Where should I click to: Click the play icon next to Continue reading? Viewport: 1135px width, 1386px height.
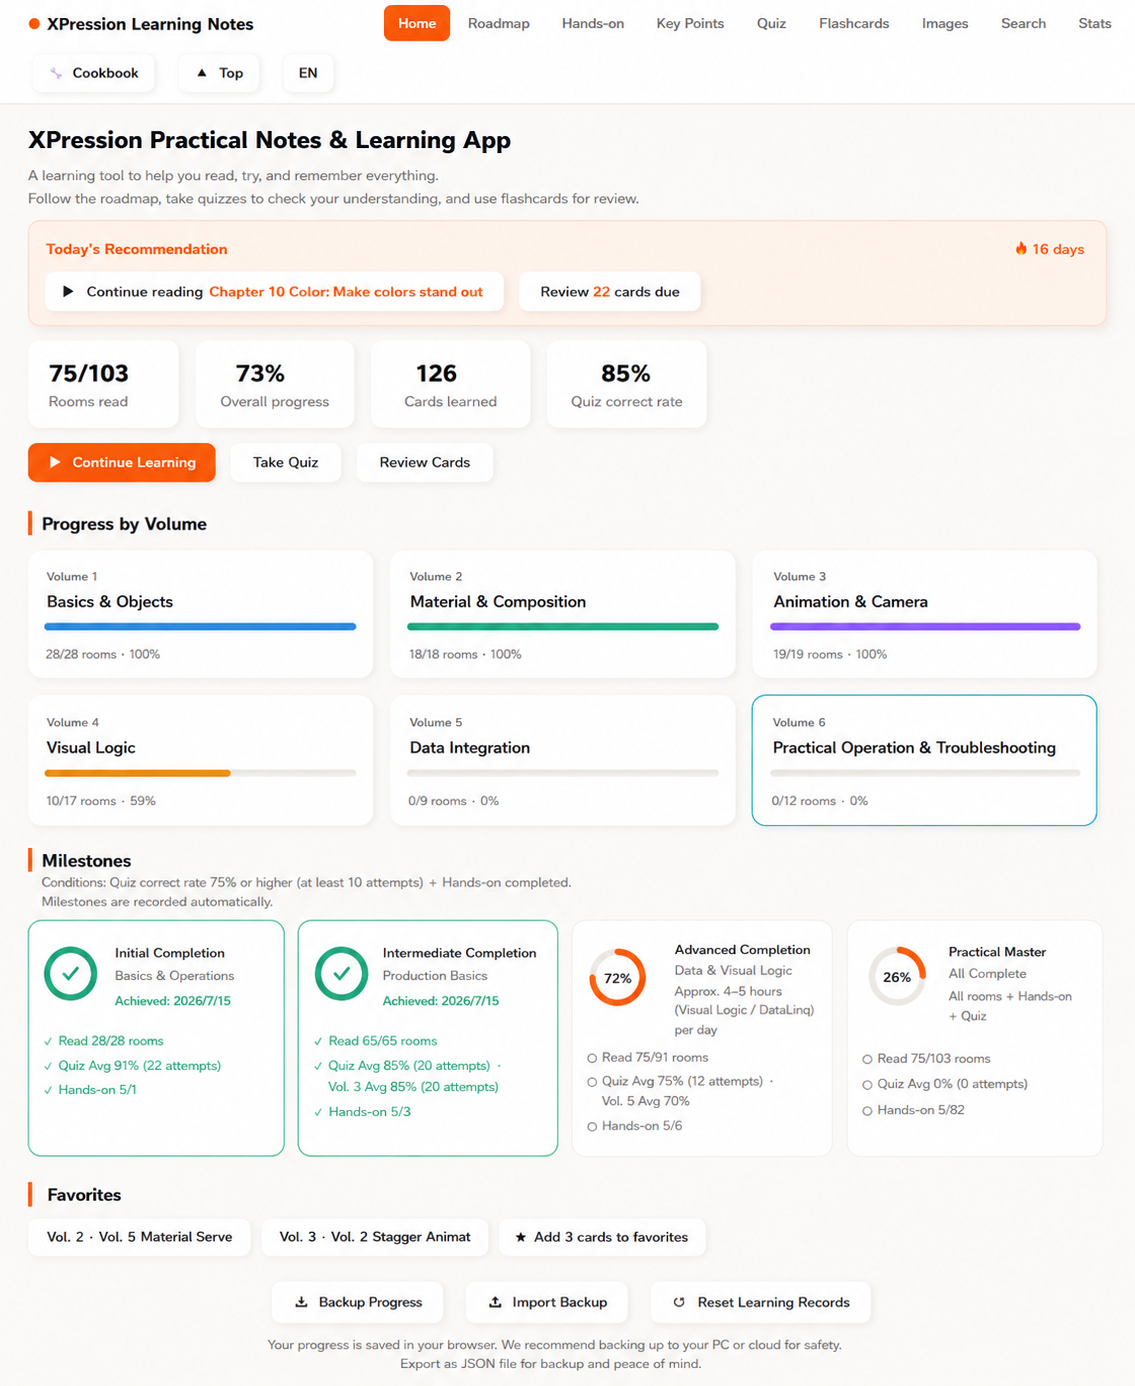point(68,292)
